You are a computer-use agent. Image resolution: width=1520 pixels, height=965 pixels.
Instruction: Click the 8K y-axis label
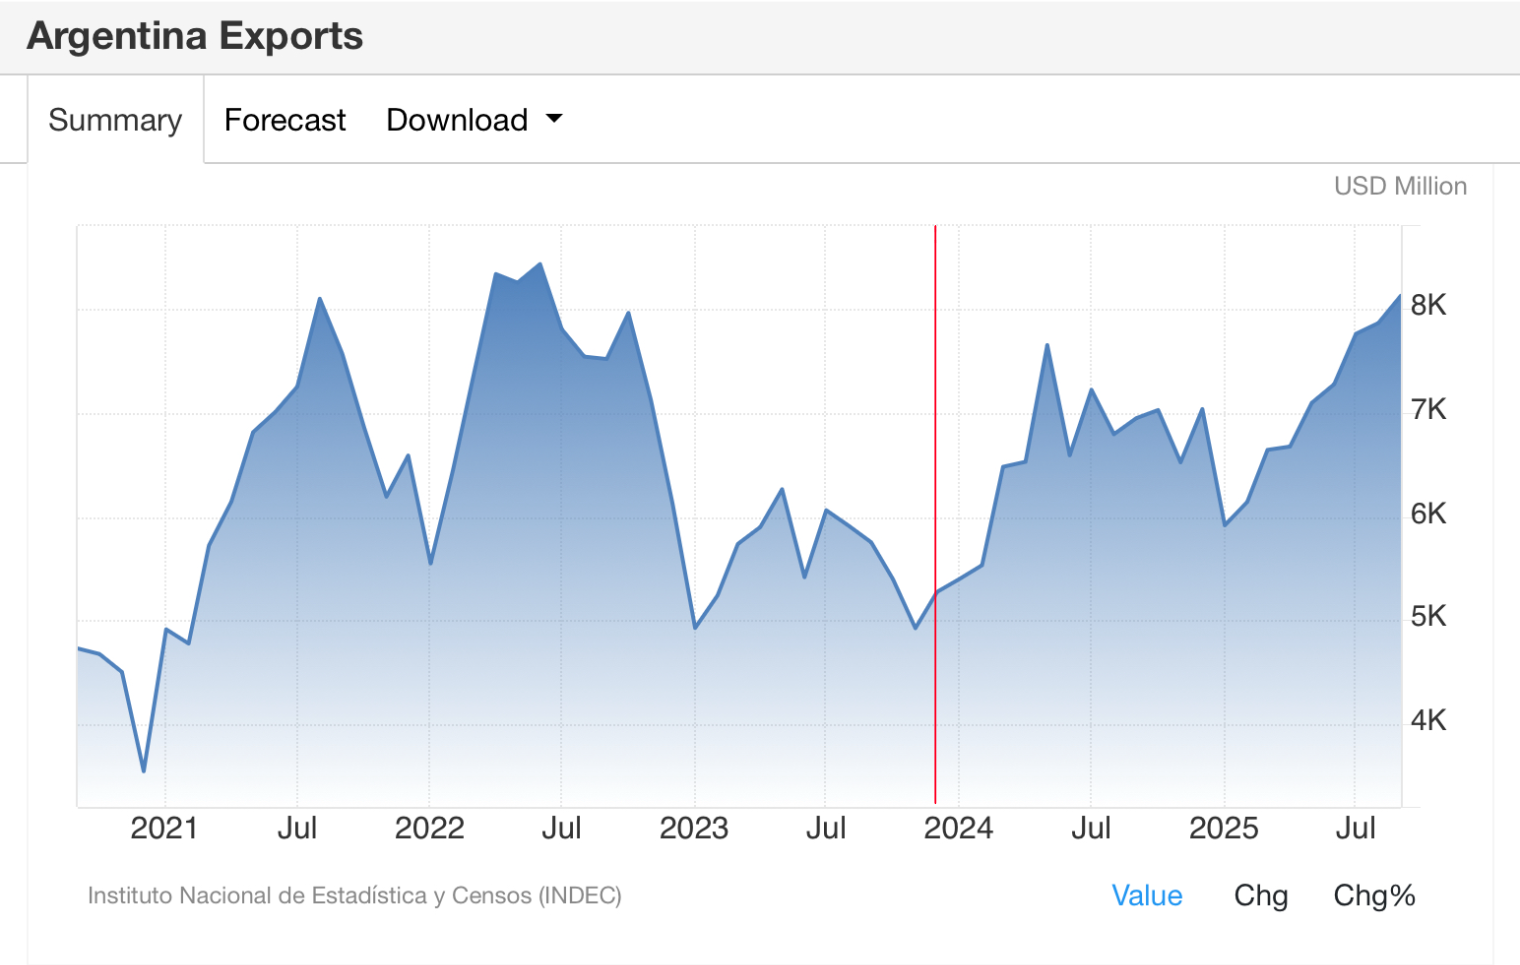[x=1428, y=305]
